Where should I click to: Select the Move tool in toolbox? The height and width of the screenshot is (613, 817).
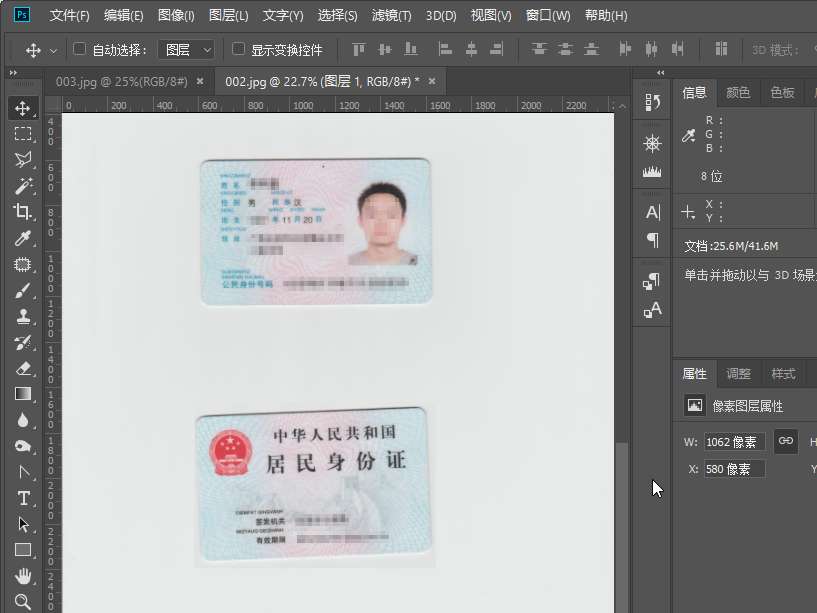(x=22, y=108)
